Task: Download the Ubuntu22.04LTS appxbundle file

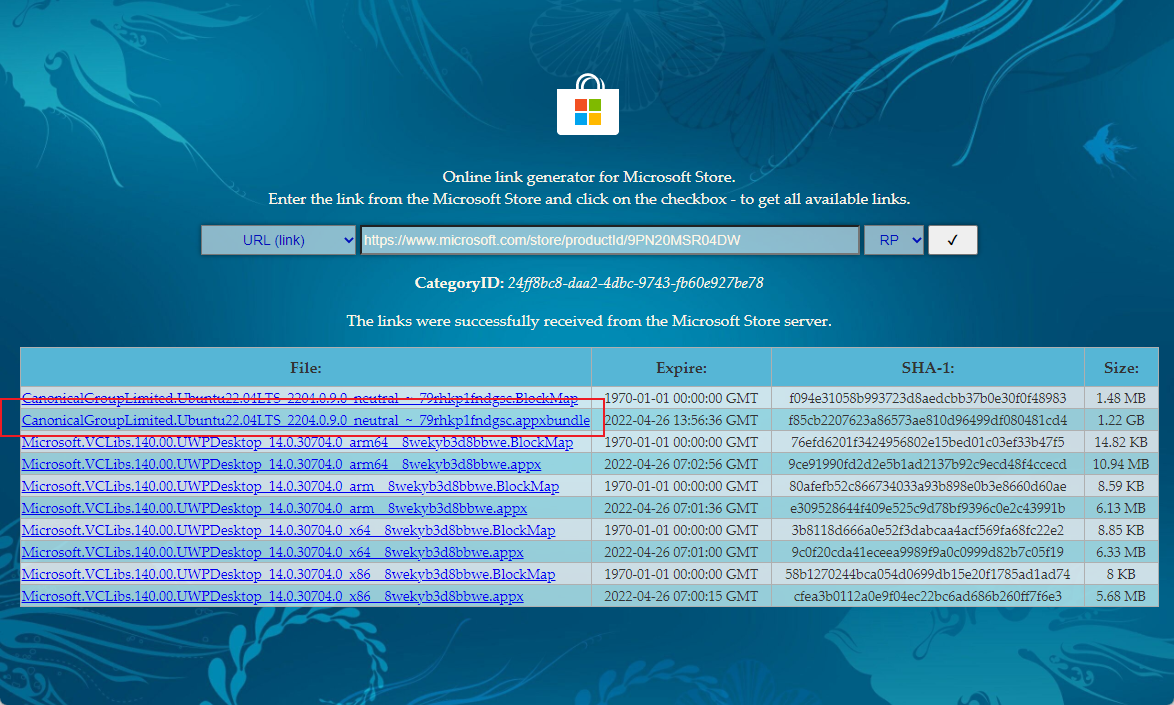Action: click(x=306, y=421)
